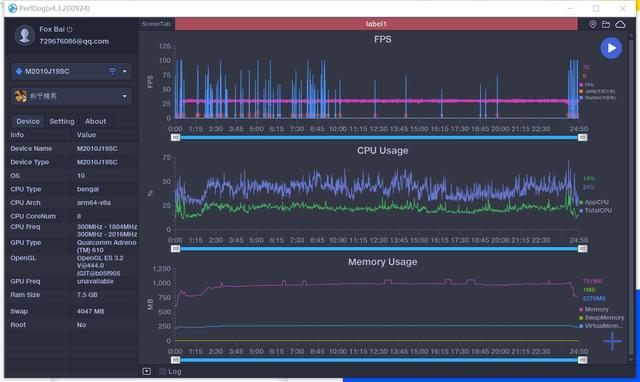This screenshot has height=382, width=640.
Task: Toggle the Jank legend series
Action: click(x=597, y=91)
